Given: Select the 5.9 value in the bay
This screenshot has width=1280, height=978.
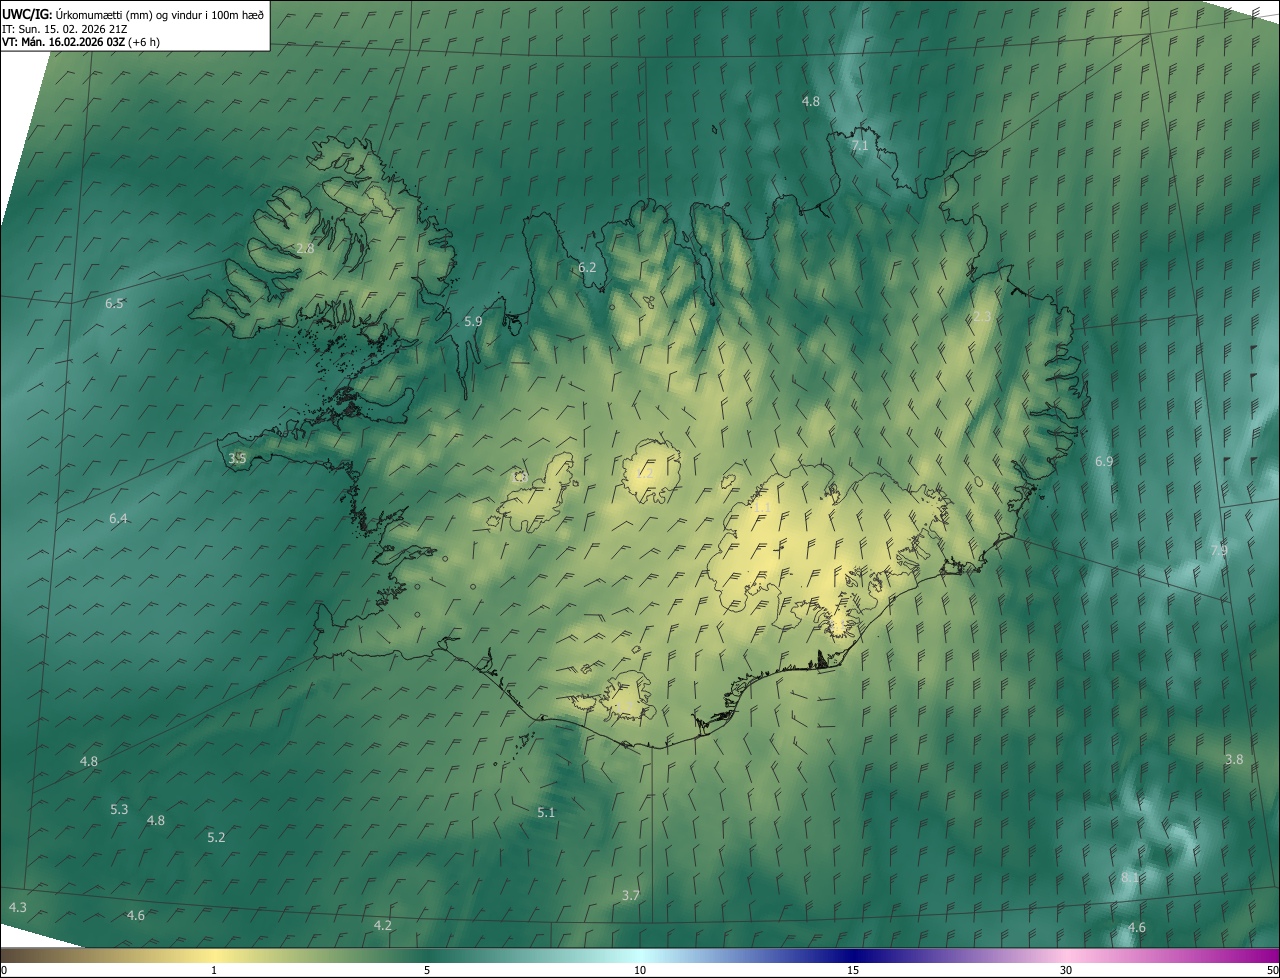Looking at the screenshot, I should [x=474, y=321].
